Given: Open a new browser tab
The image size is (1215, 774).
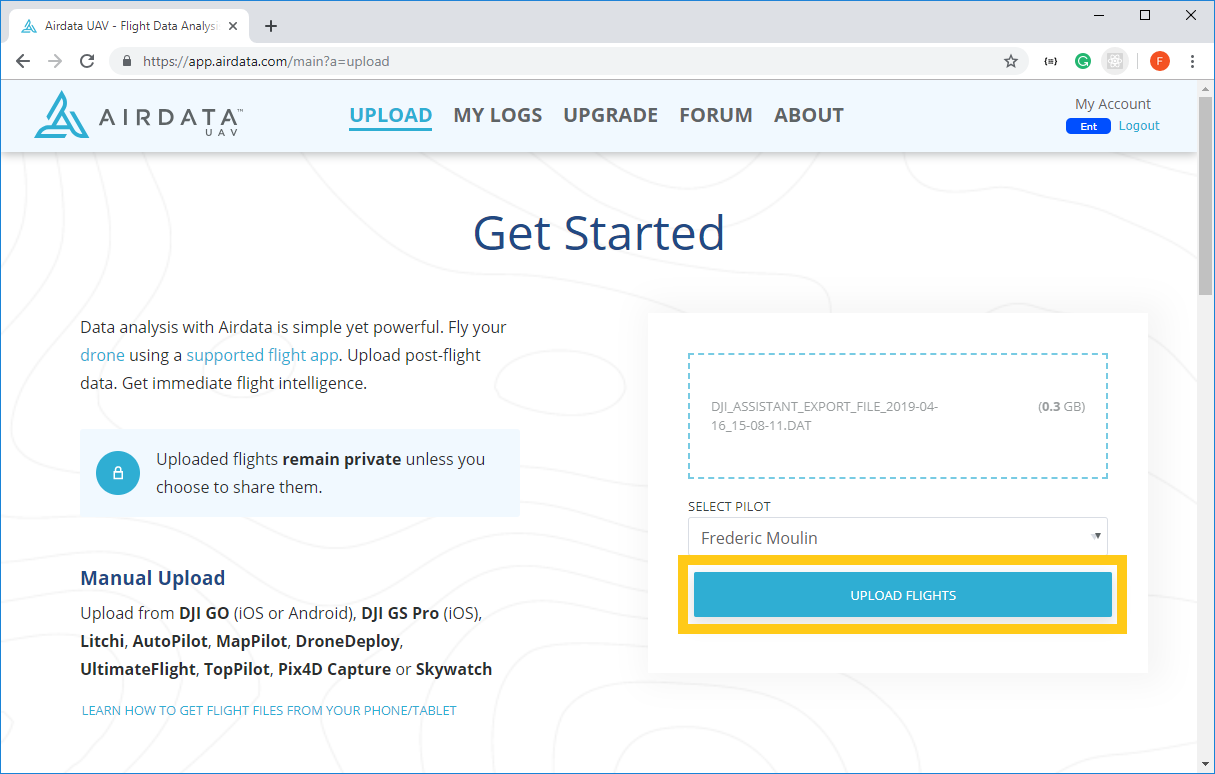Looking at the screenshot, I should click(271, 26).
